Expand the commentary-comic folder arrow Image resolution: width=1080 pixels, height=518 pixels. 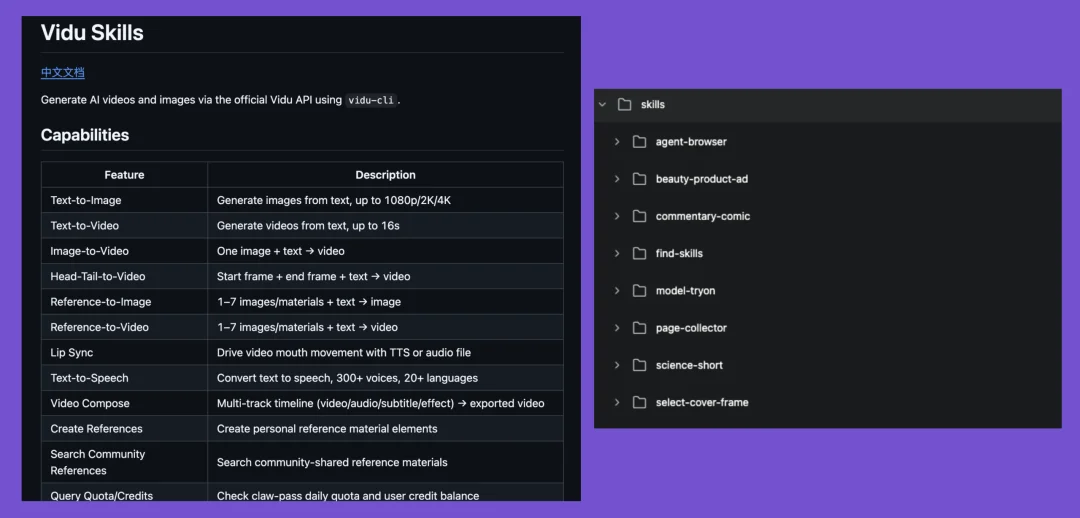pyautogui.click(x=617, y=216)
